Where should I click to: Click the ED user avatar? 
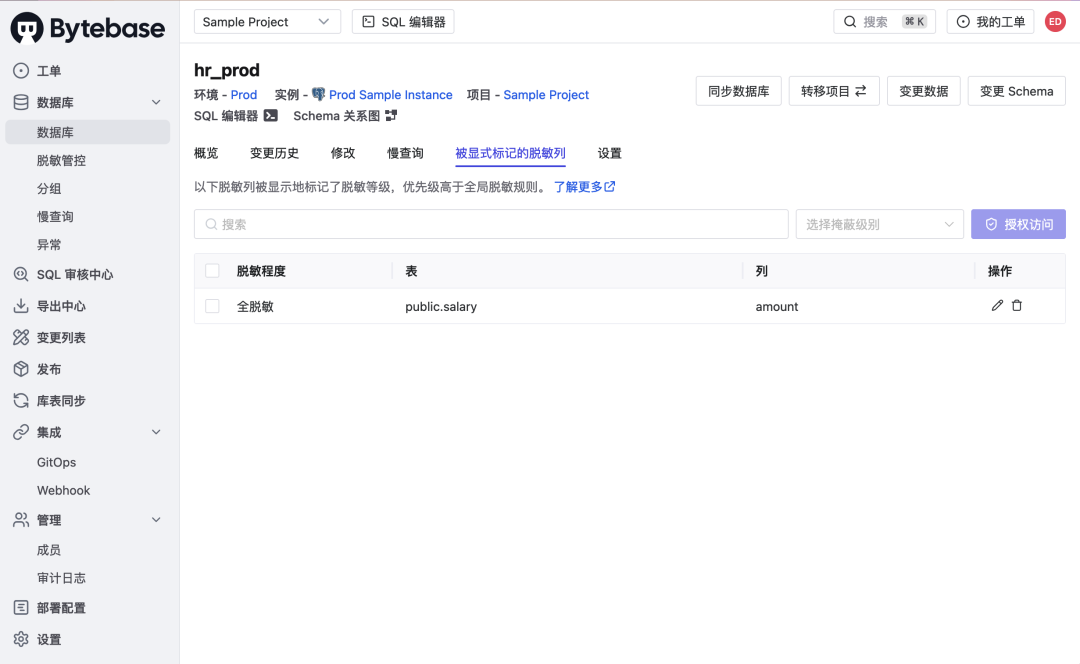(1055, 21)
